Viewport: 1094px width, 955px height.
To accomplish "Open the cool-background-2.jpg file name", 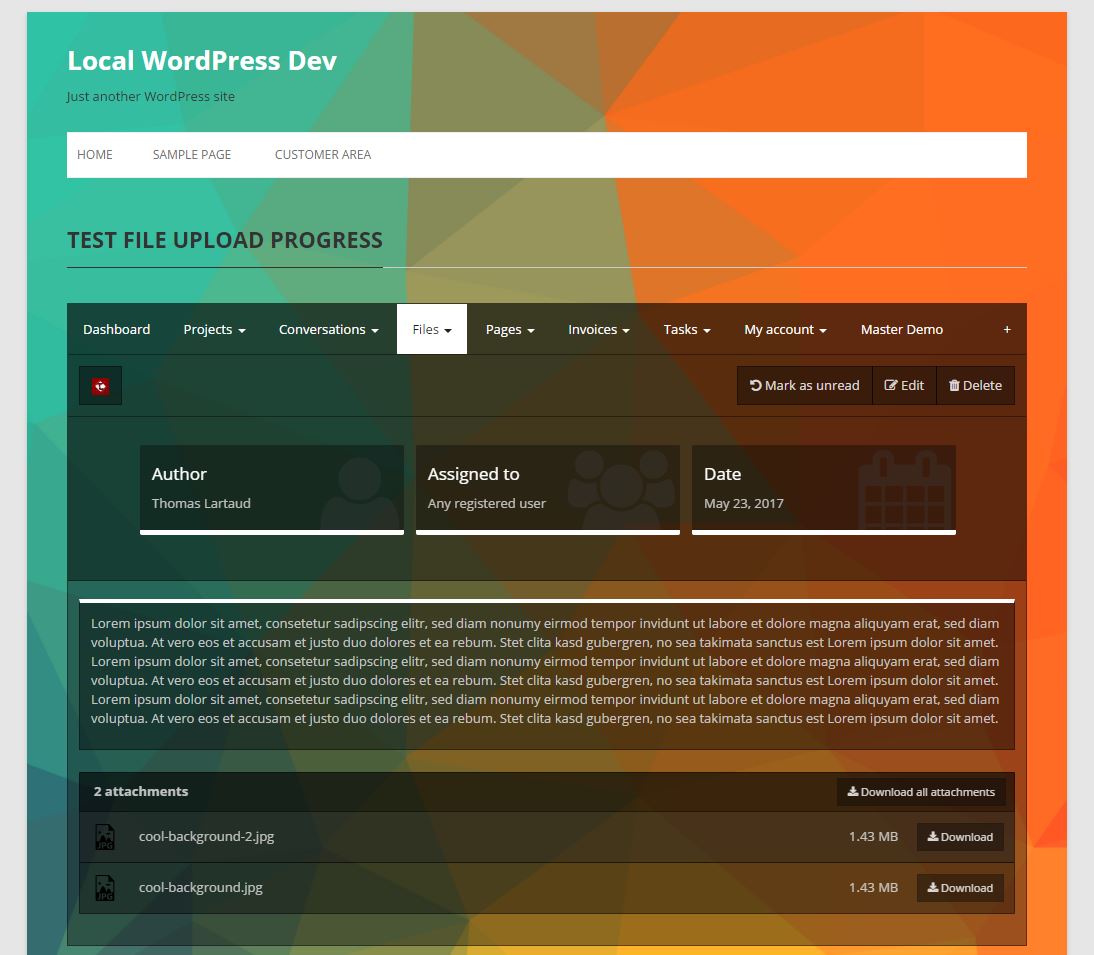I will 207,836.
